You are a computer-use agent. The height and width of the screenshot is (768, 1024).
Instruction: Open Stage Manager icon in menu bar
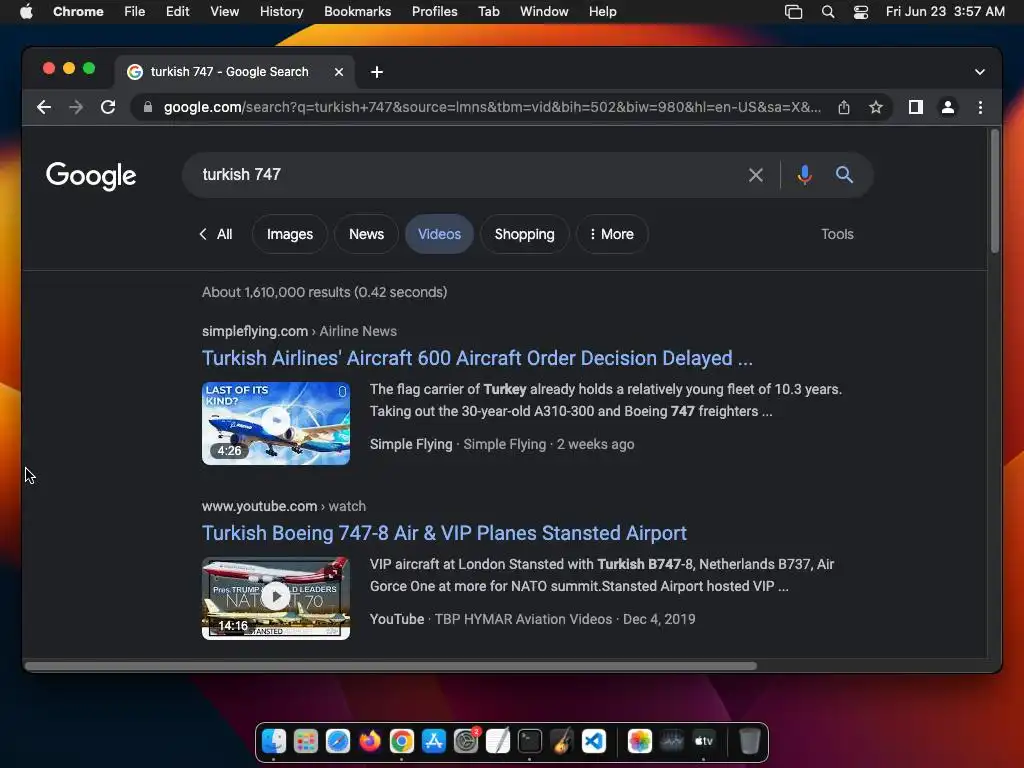tap(793, 12)
